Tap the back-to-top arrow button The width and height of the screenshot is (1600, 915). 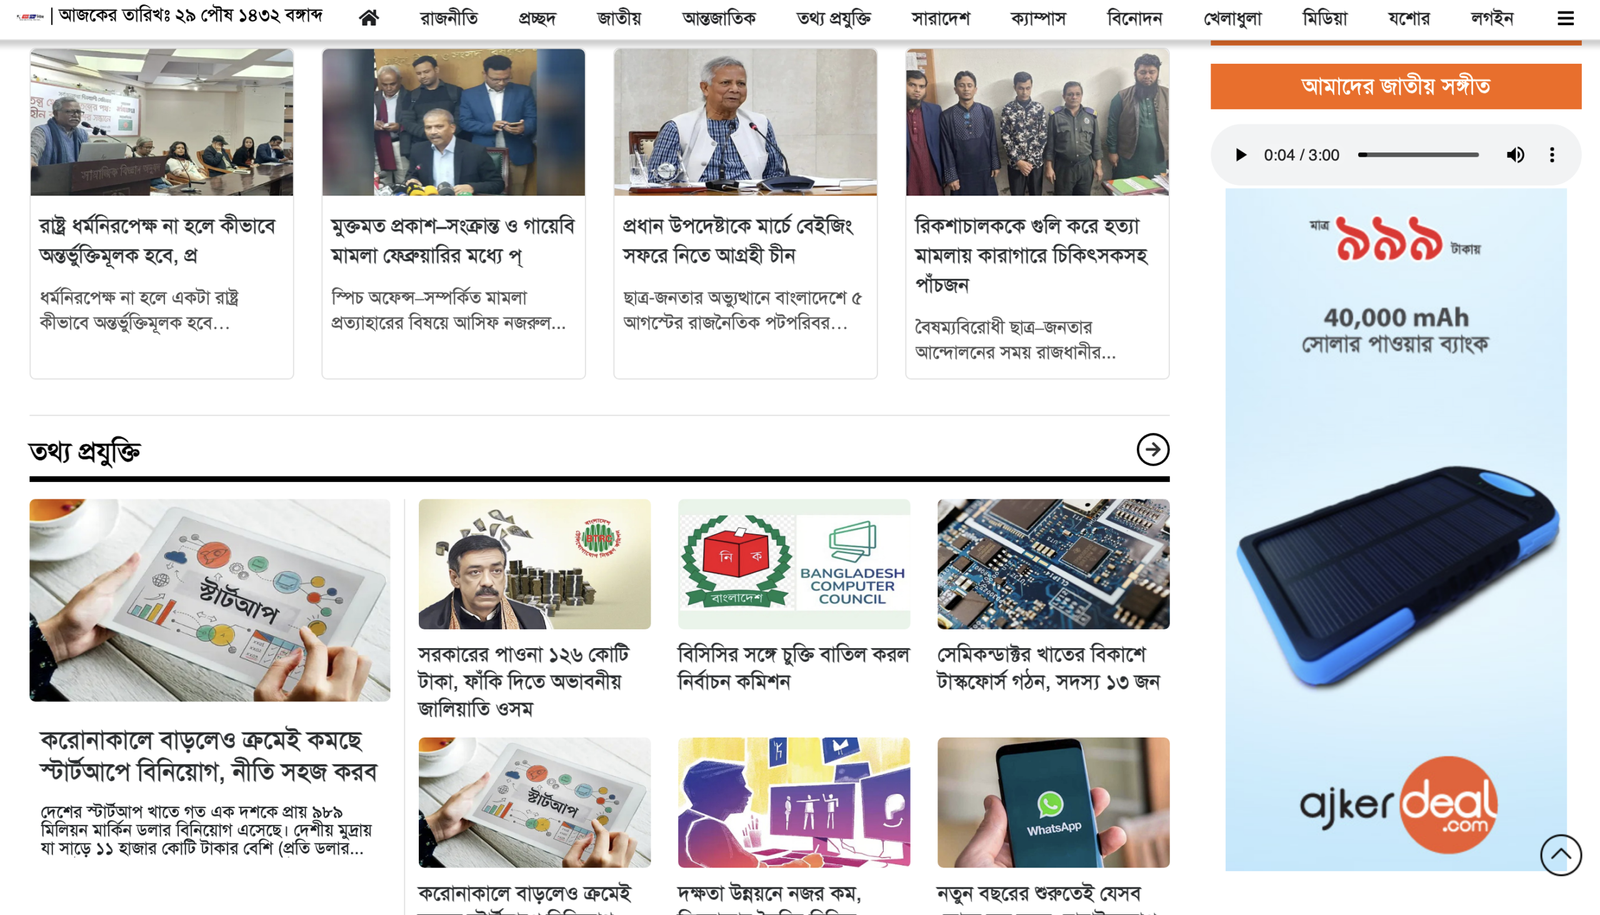[1560, 855]
